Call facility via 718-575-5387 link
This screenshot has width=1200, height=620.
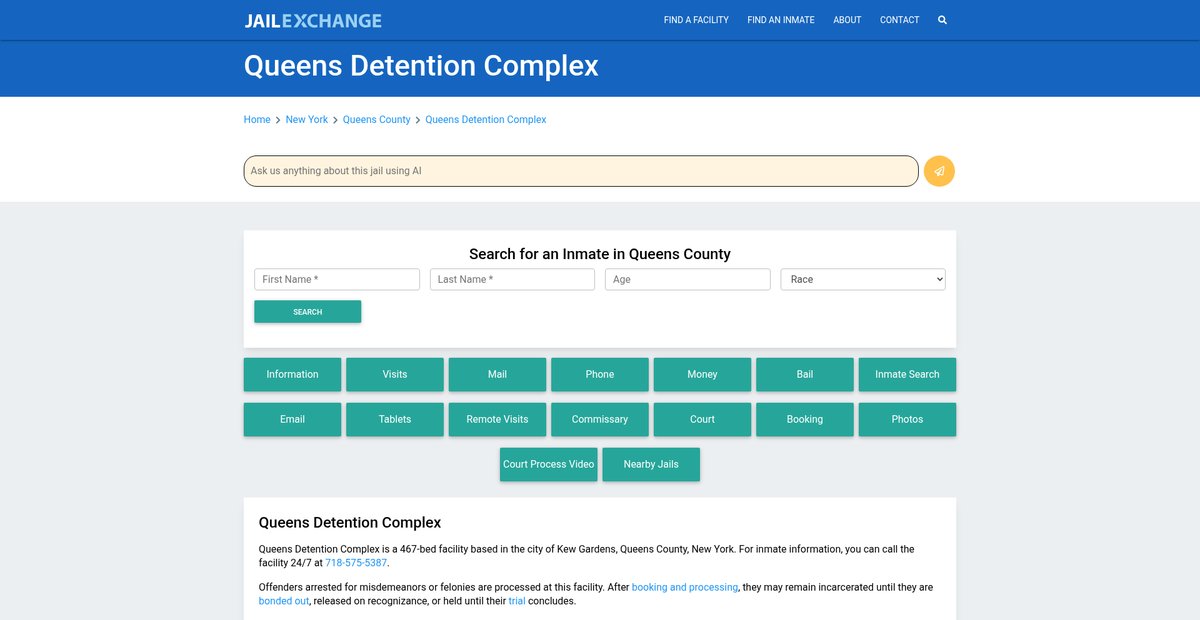click(x=355, y=563)
